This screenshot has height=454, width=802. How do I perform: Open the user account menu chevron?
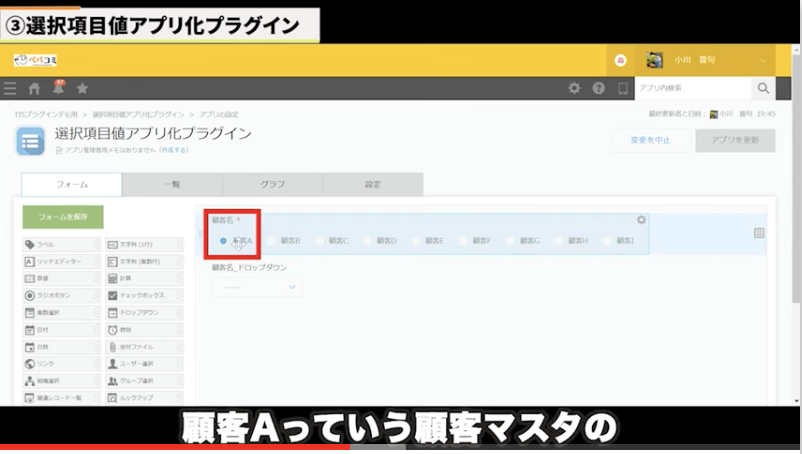(764, 60)
